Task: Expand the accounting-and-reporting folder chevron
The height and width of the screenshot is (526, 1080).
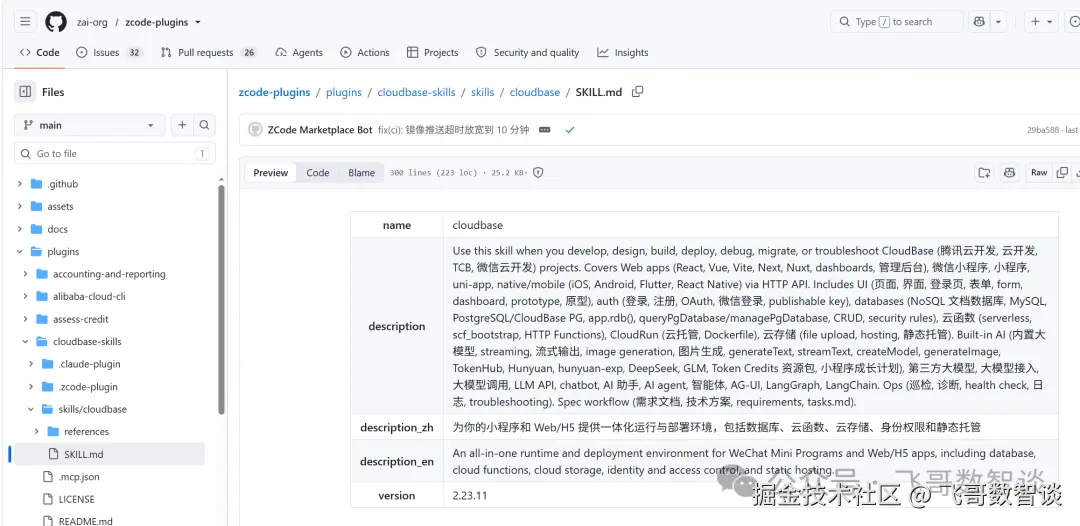Action: [x=25, y=274]
